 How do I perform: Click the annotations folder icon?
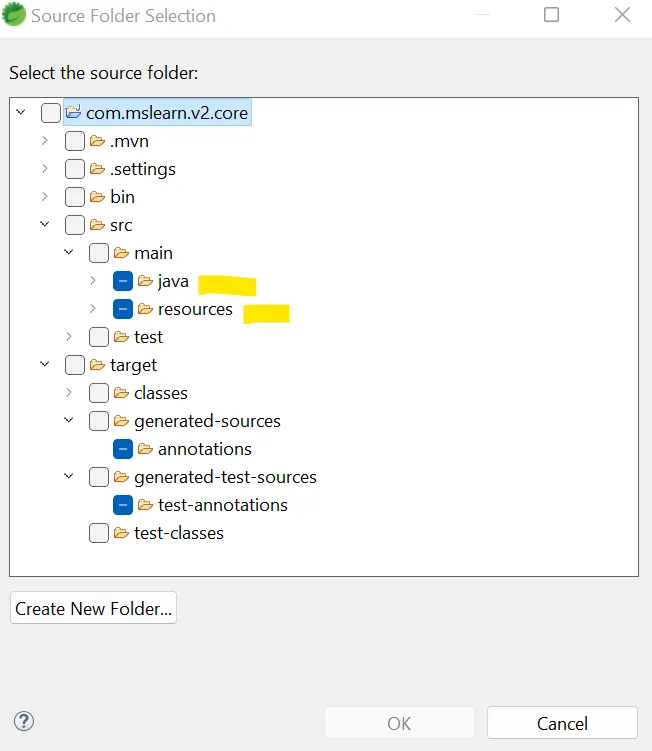[145, 449]
